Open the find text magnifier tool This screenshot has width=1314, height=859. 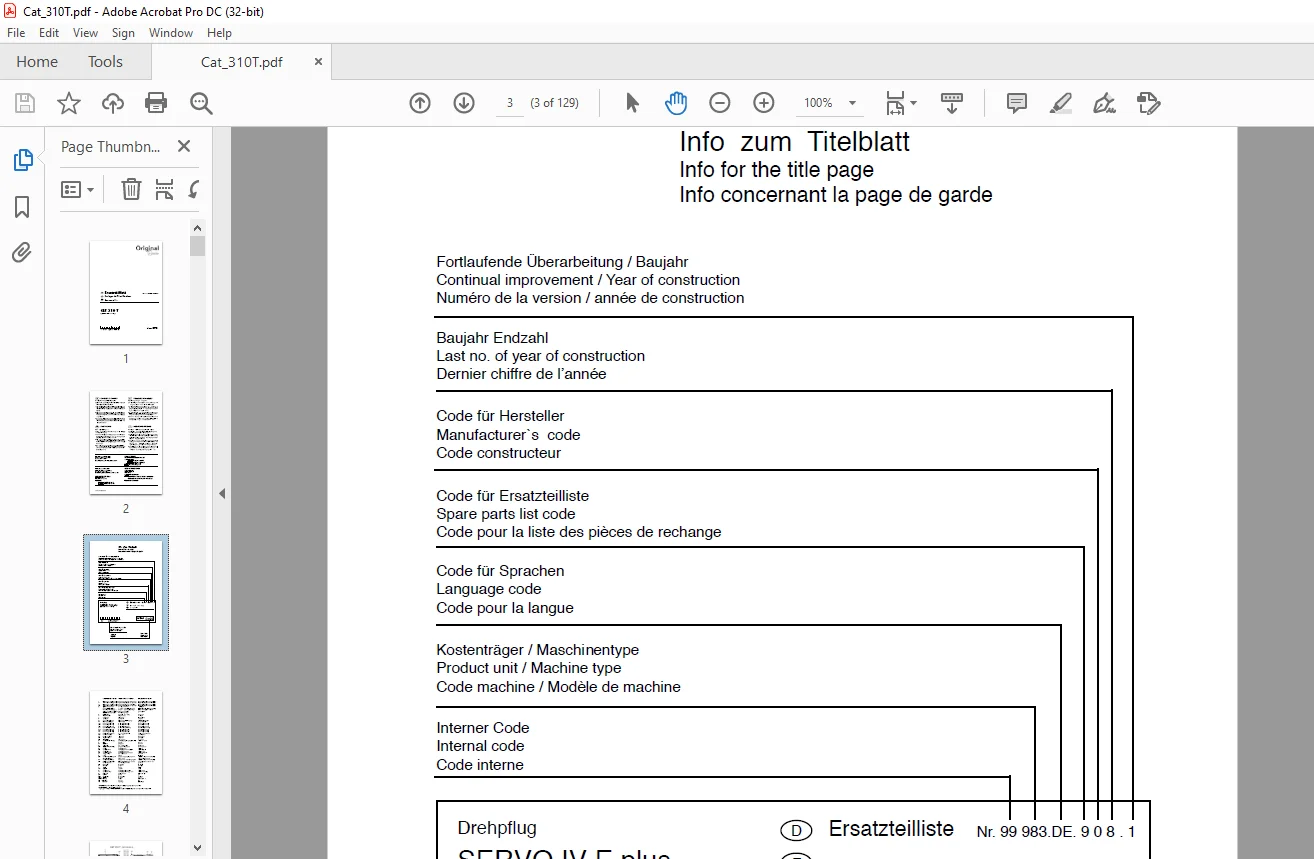[x=201, y=103]
